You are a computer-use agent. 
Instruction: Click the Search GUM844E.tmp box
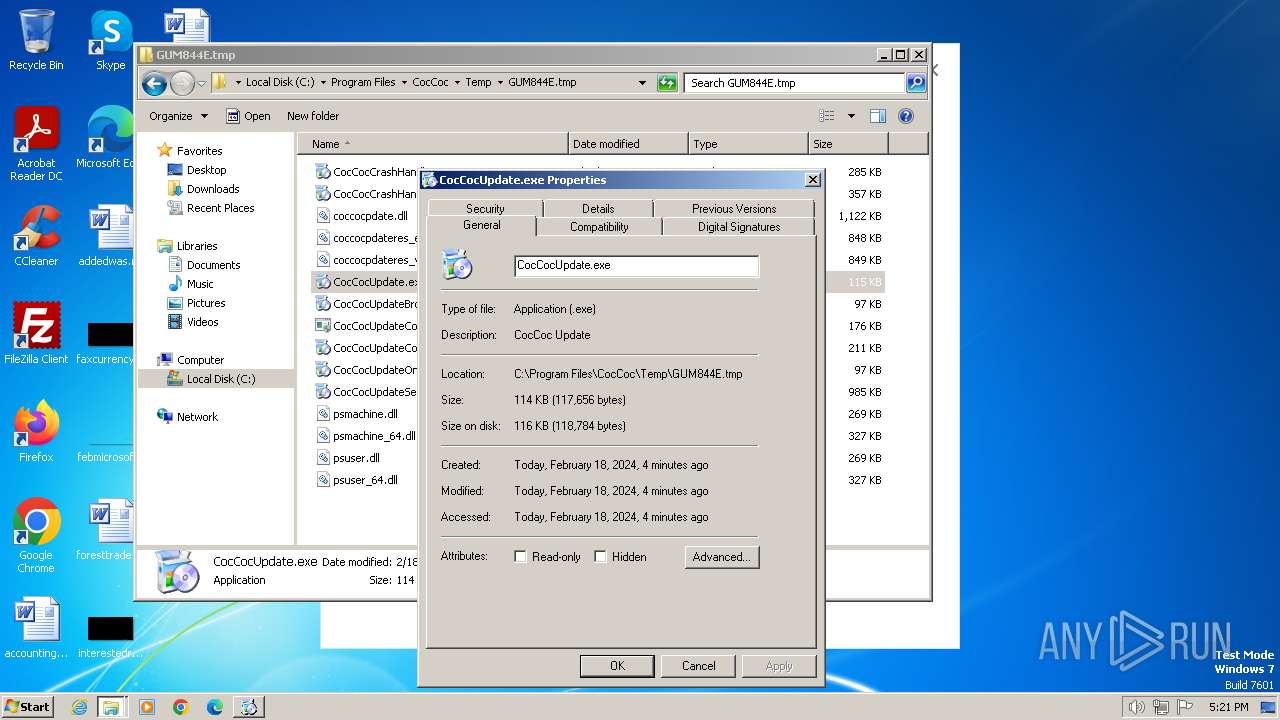(794, 83)
